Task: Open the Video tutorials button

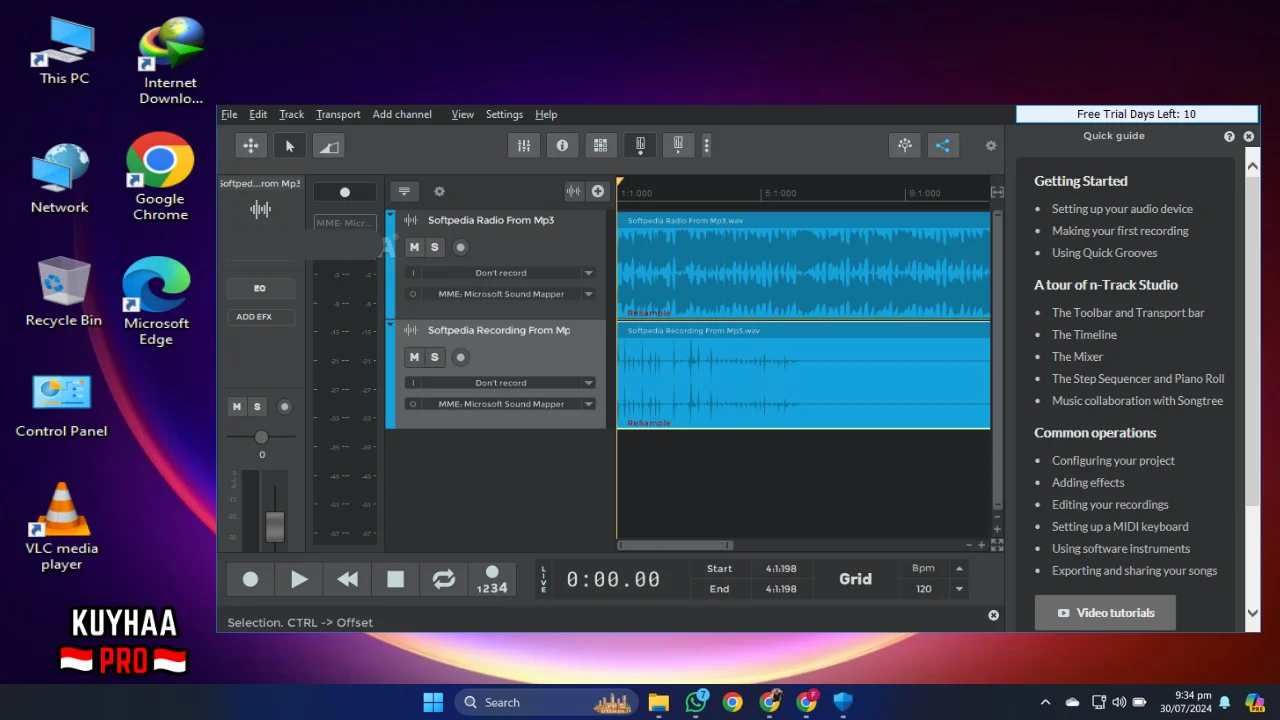Action: click(x=1105, y=613)
